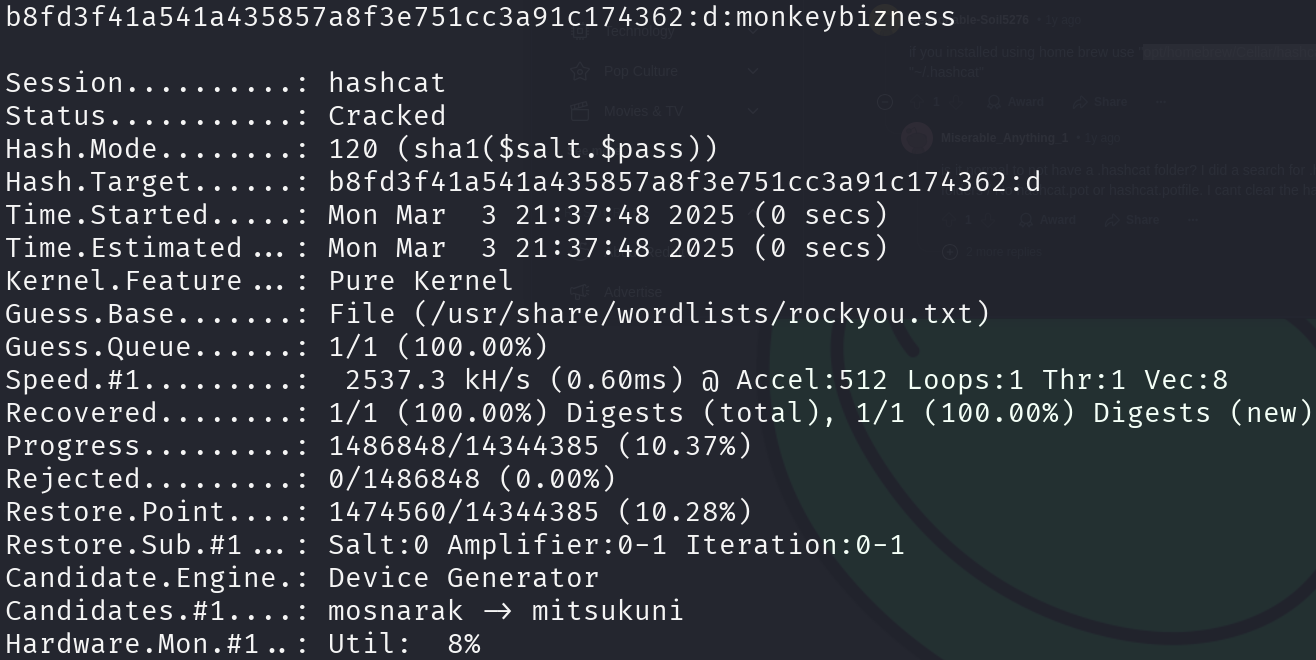Collapse the first comment thread minus icon

[885, 101]
